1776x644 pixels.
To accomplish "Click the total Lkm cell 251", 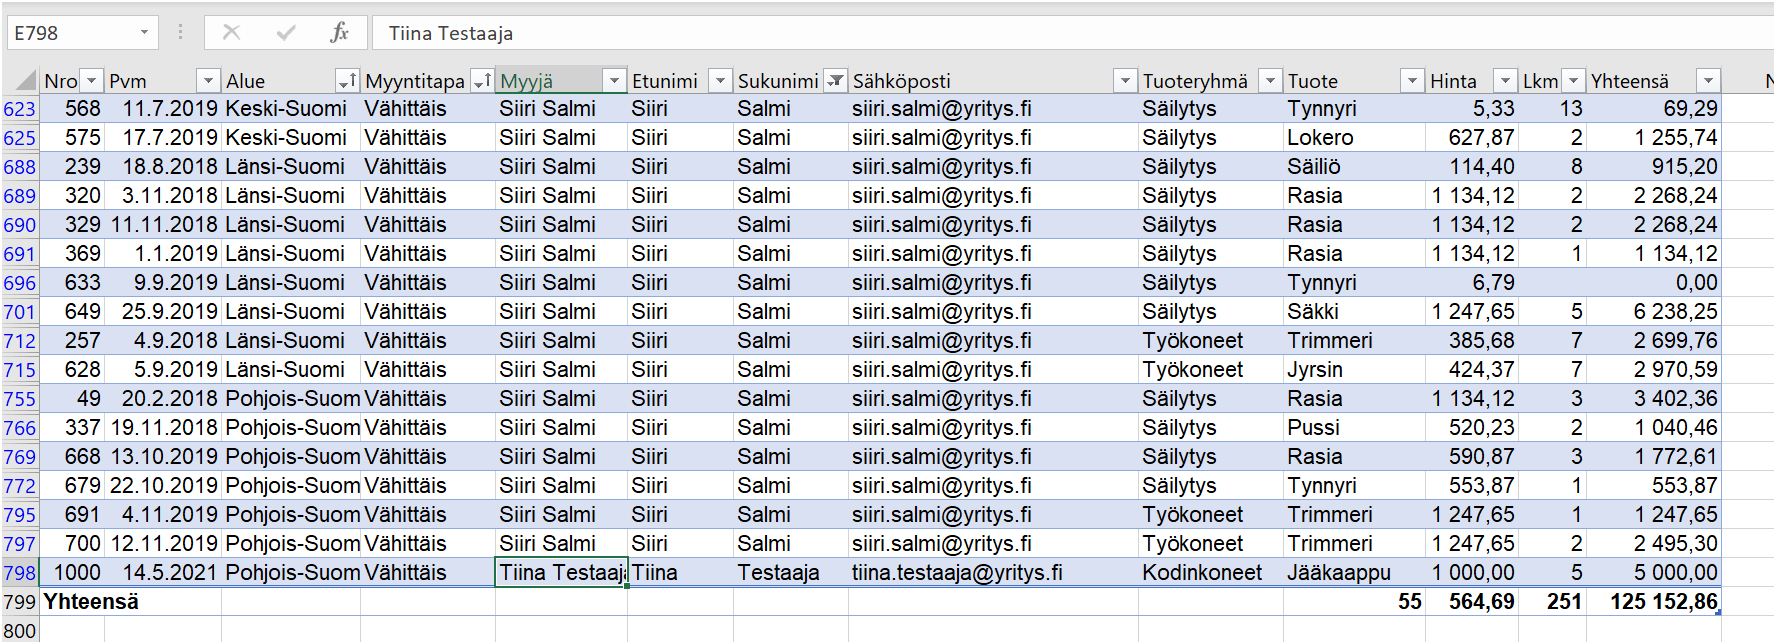I will [x=1552, y=602].
